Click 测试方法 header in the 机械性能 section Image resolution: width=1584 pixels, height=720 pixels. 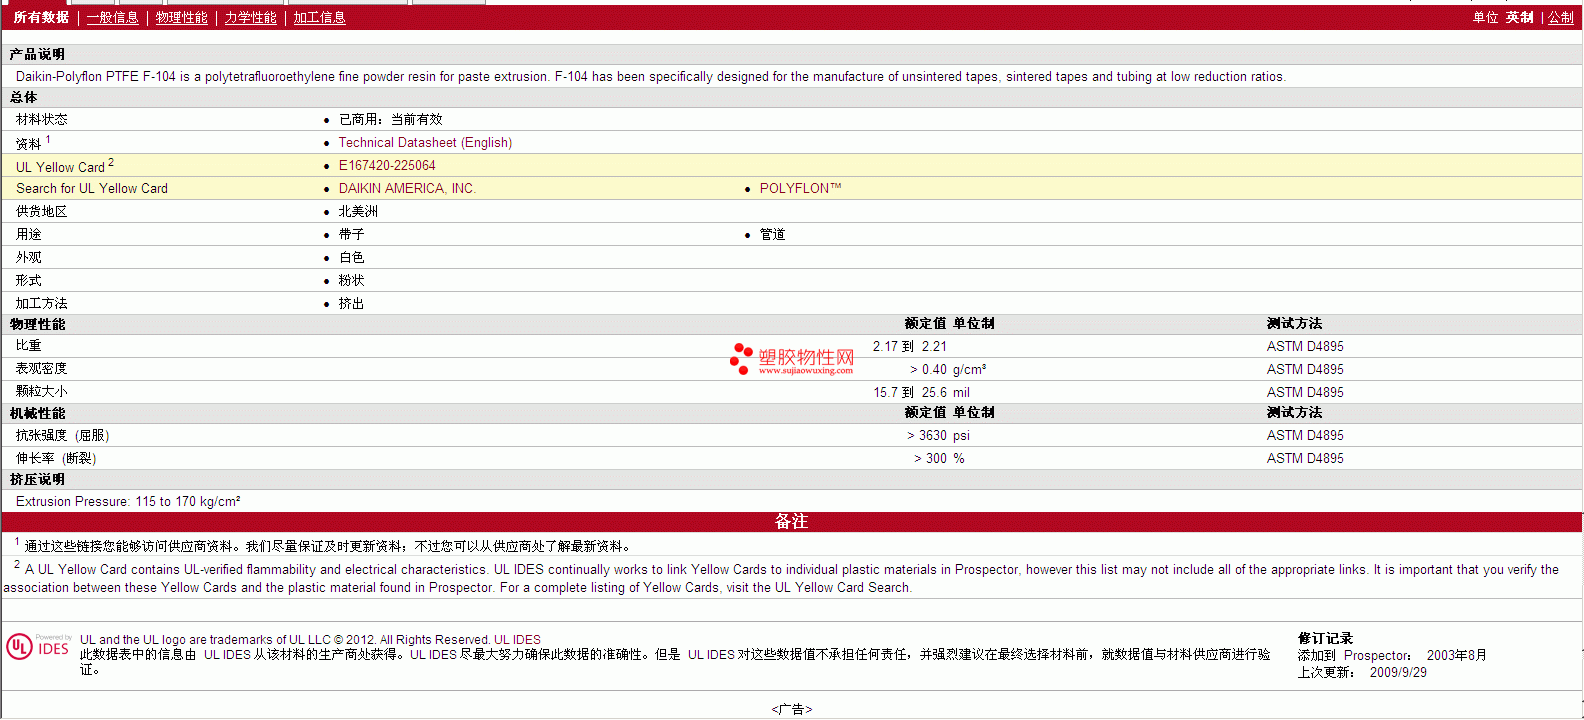tap(1294, 413)
